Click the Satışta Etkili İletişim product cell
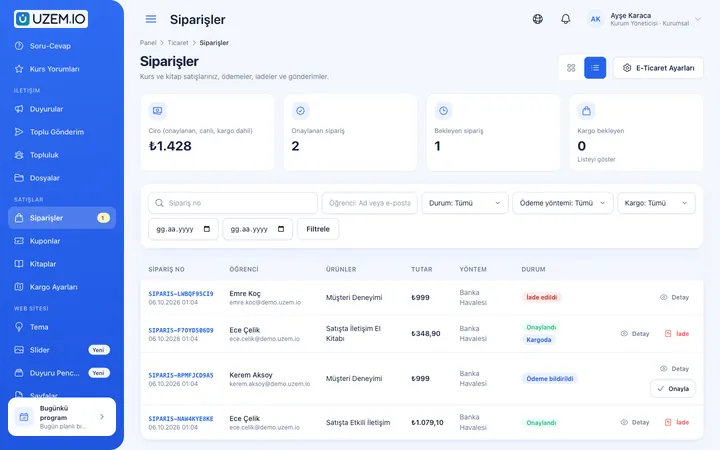Image resolution: width=720 pixels, height=450 pixels. point(358,422)
